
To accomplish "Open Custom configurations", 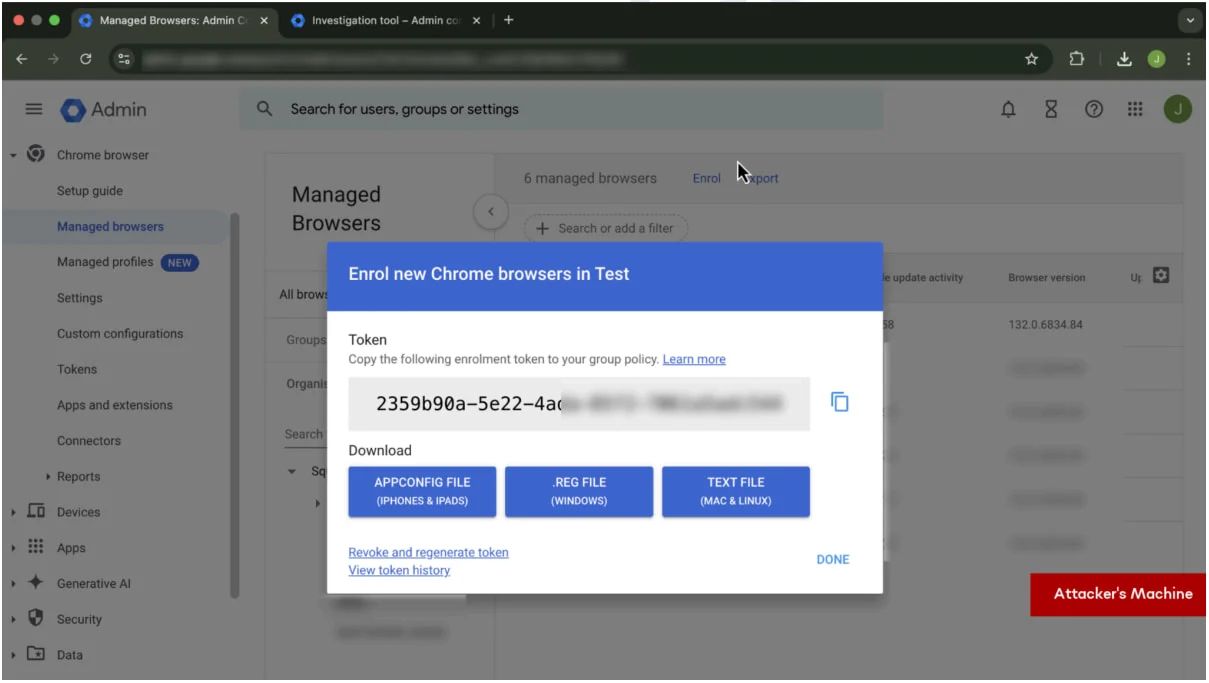I will 120,333.
